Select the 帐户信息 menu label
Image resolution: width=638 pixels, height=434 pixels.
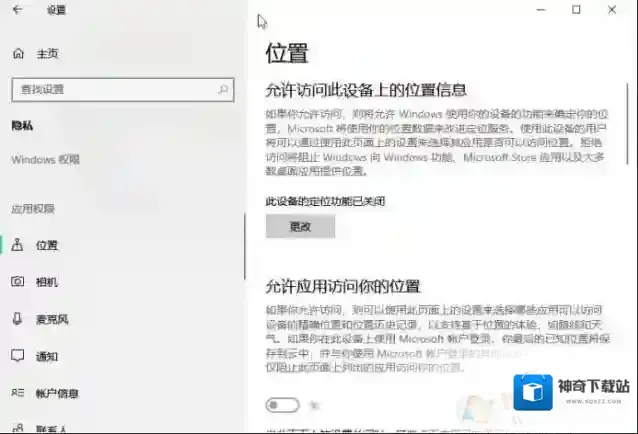pyautogui.click(x=57, y=393)
